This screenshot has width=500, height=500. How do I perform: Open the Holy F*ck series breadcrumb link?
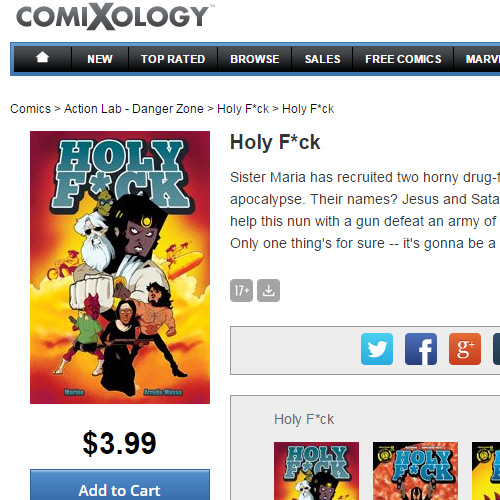click(x=243, y=109)
